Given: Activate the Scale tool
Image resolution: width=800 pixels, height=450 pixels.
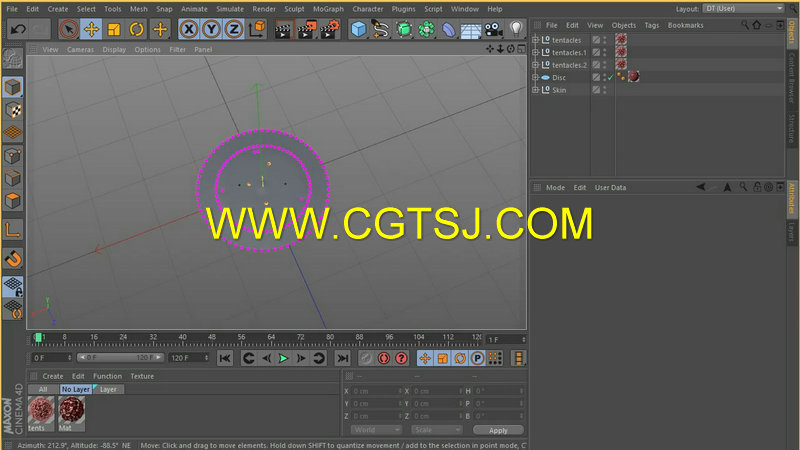Looking at the screenshot, I should [114, 29].
